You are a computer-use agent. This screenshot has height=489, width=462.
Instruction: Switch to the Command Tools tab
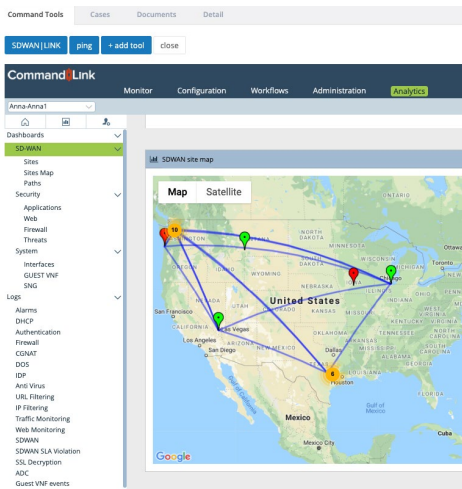[35, 14]
